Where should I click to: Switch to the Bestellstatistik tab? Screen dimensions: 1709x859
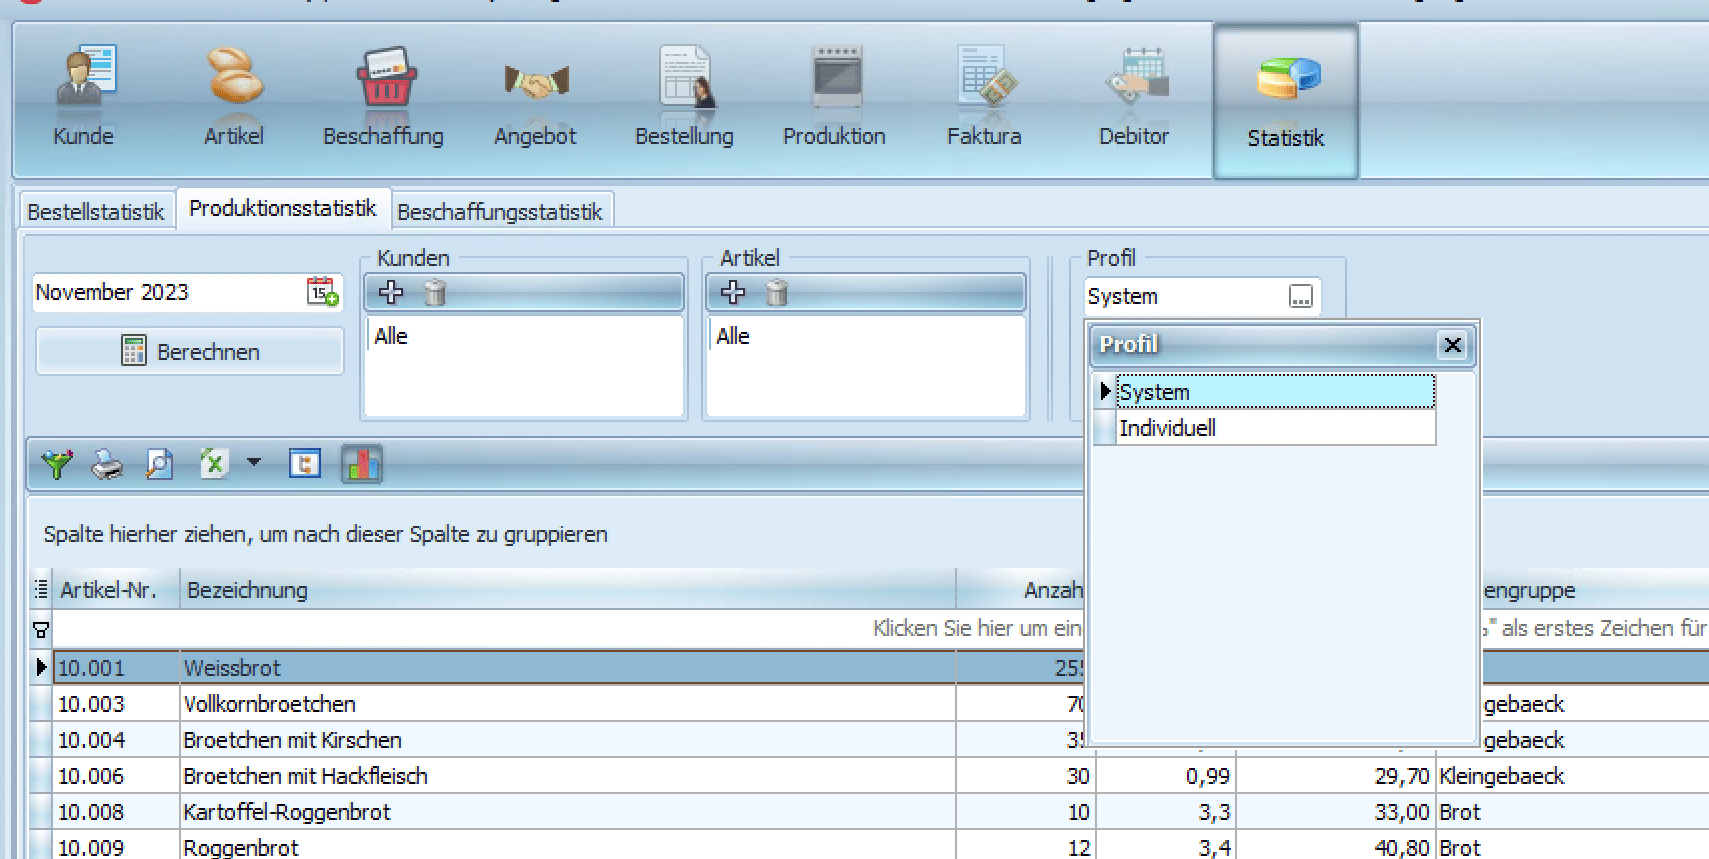pos(96,212)
